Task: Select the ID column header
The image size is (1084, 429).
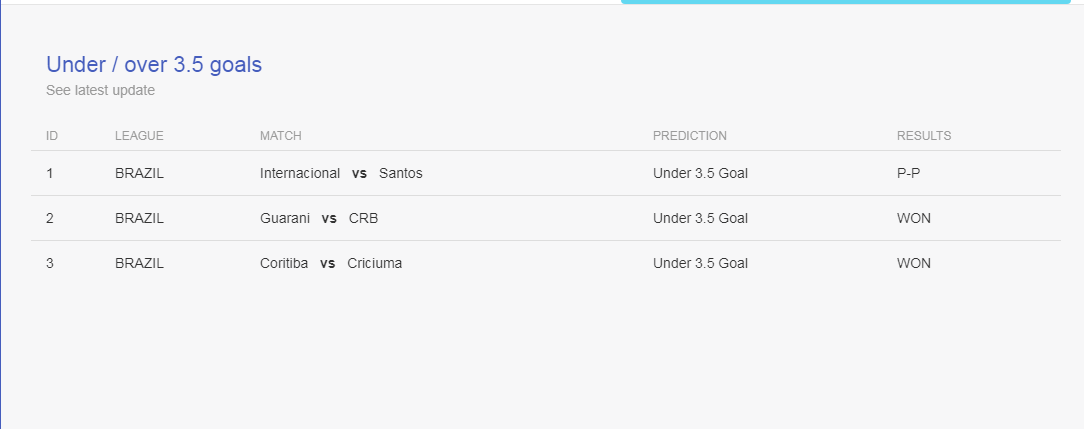Action: pos(52,136)
